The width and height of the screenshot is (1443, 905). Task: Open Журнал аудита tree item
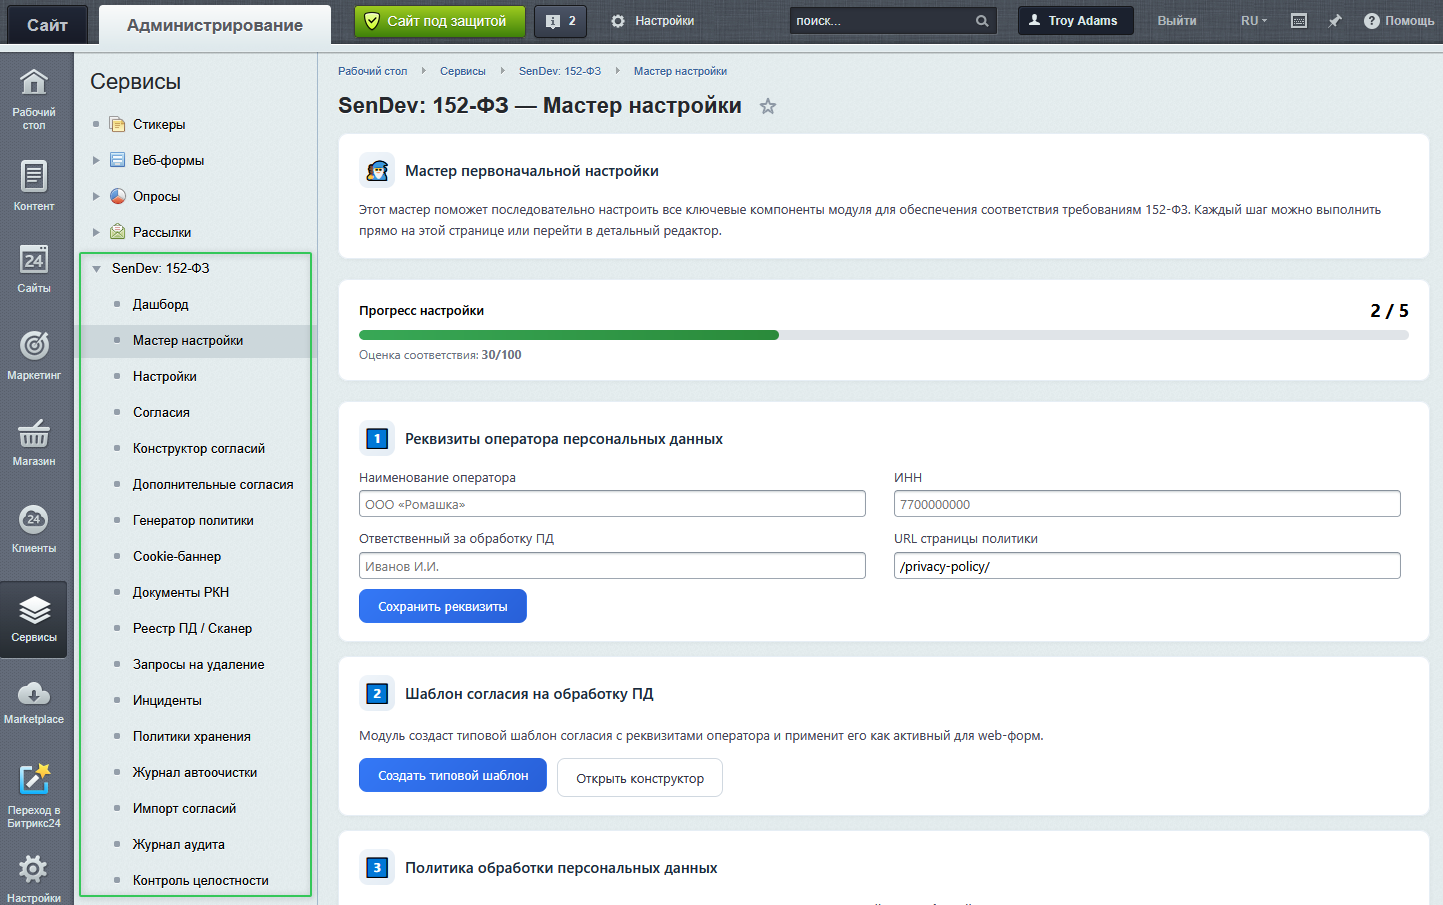tap(179, 844)
